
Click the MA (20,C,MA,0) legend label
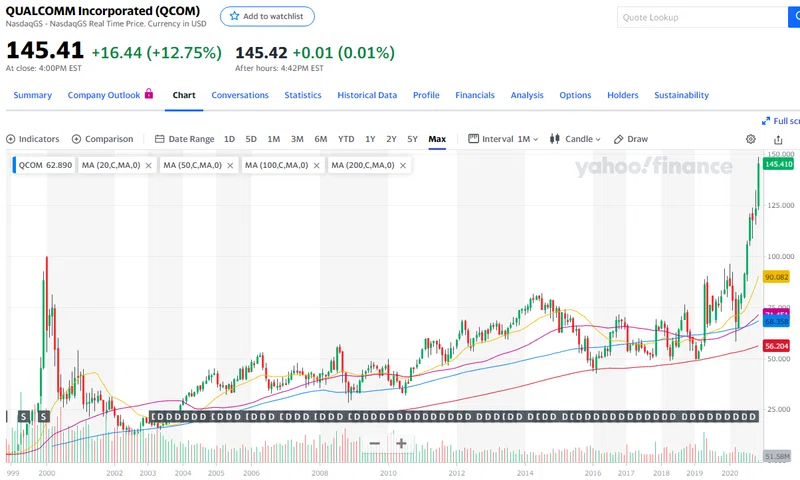click(111, 165)
